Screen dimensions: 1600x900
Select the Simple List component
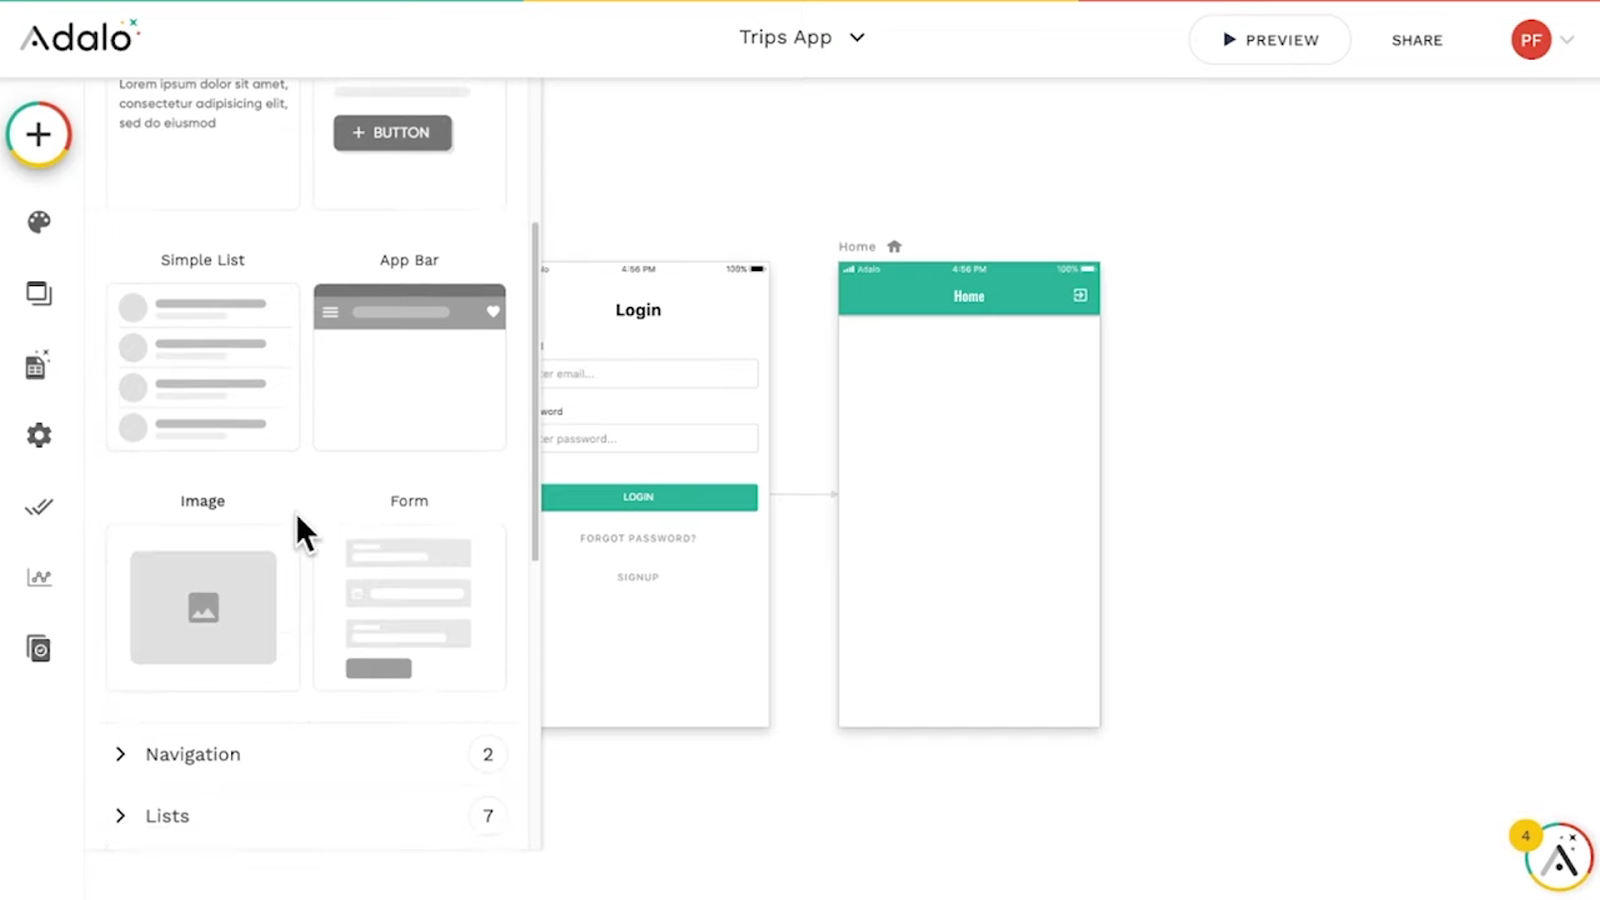click(x=202, y=365)
